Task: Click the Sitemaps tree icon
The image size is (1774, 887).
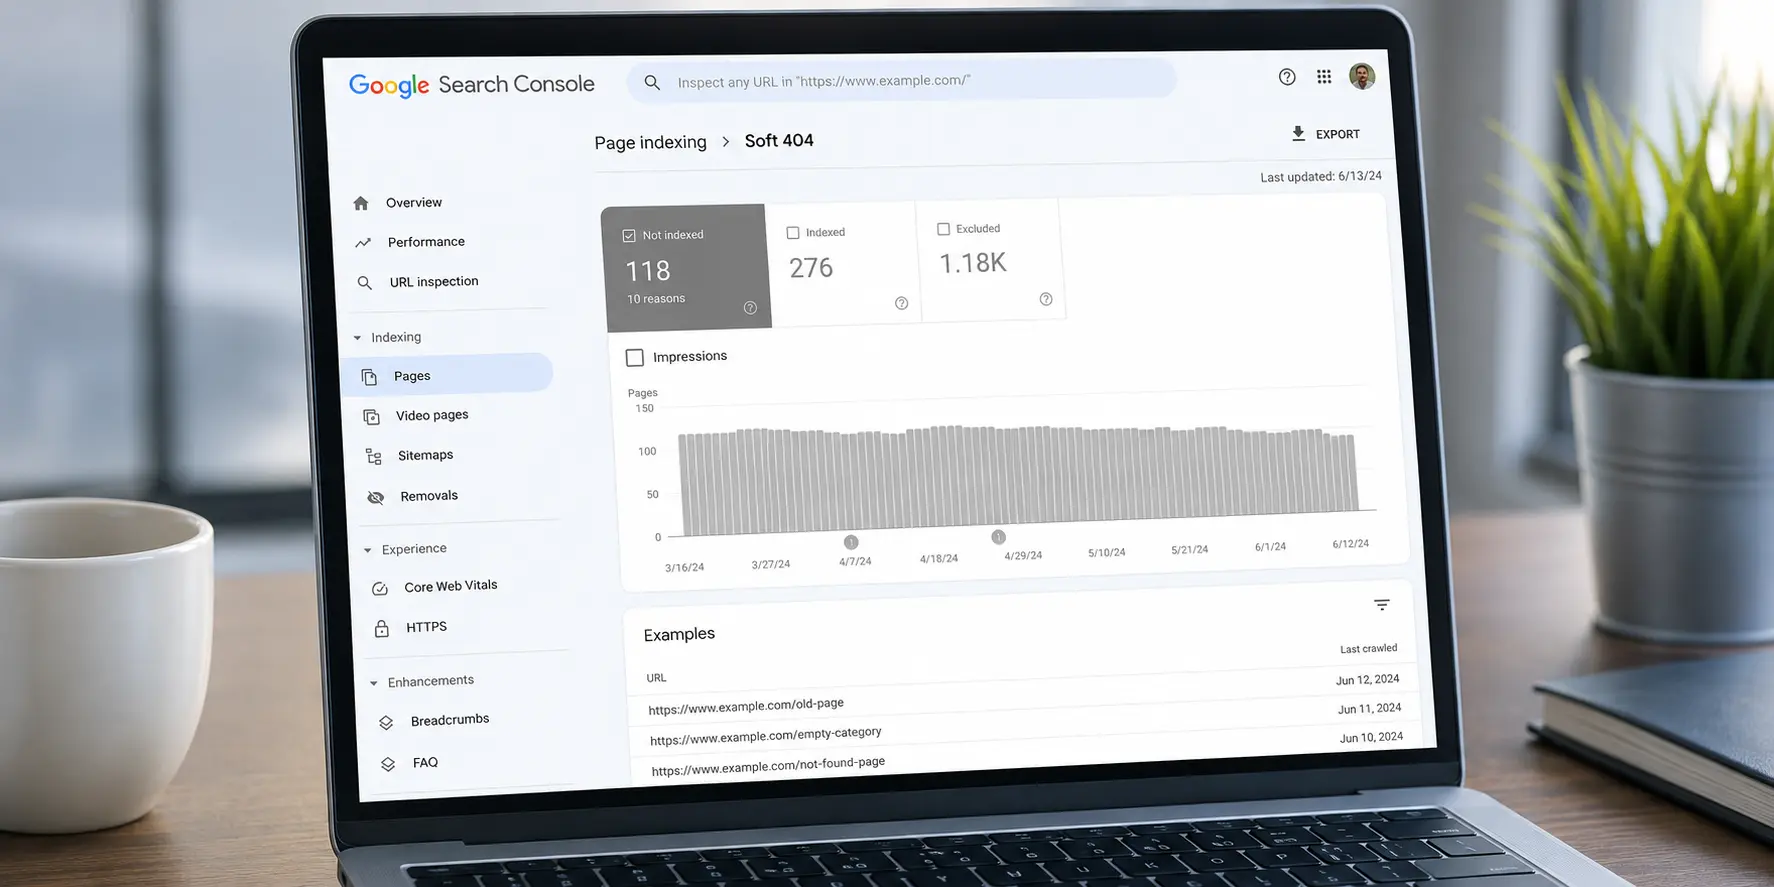Action: pyautogui.click(x=373, y=457)
